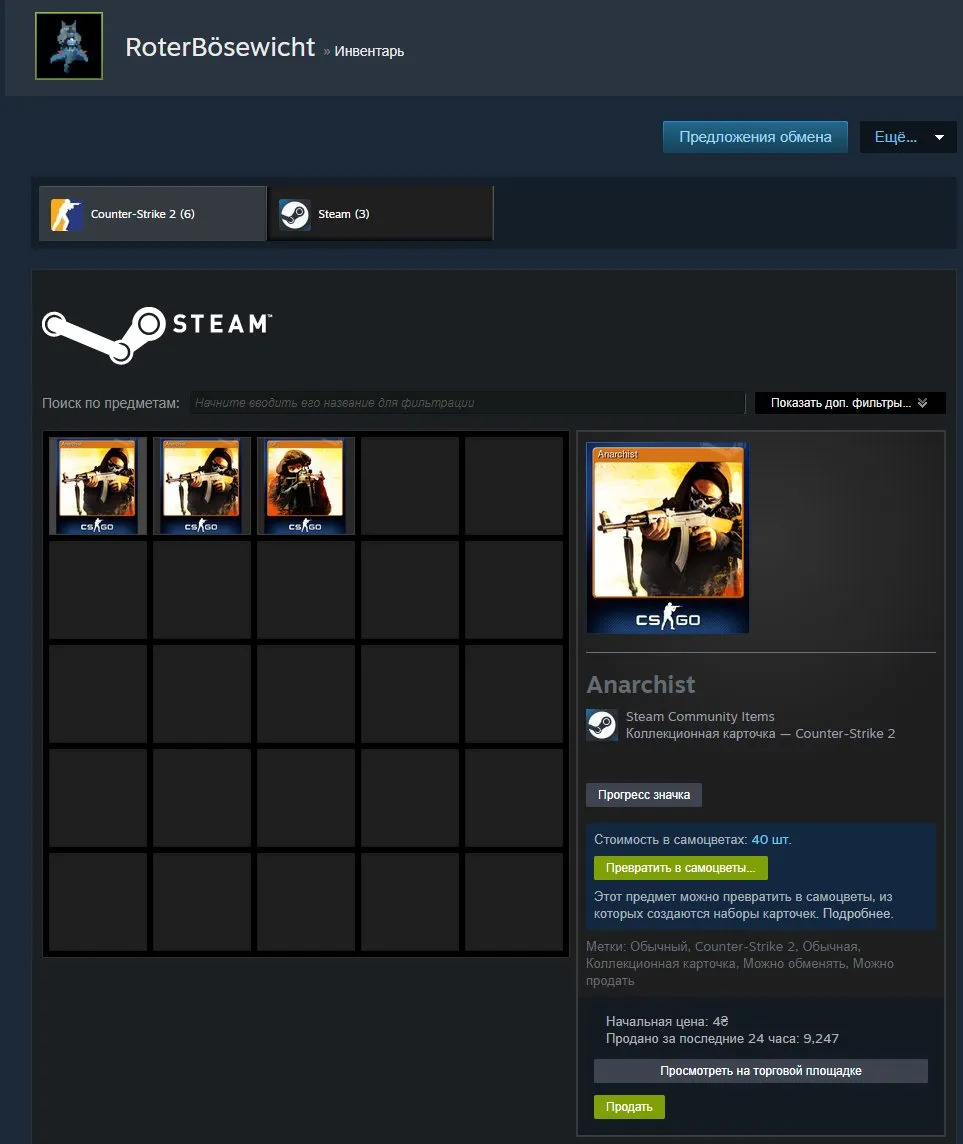Open the RoterBösewicht profile avatar
This screenshot has height=1144, width=963.
(69, 46)
